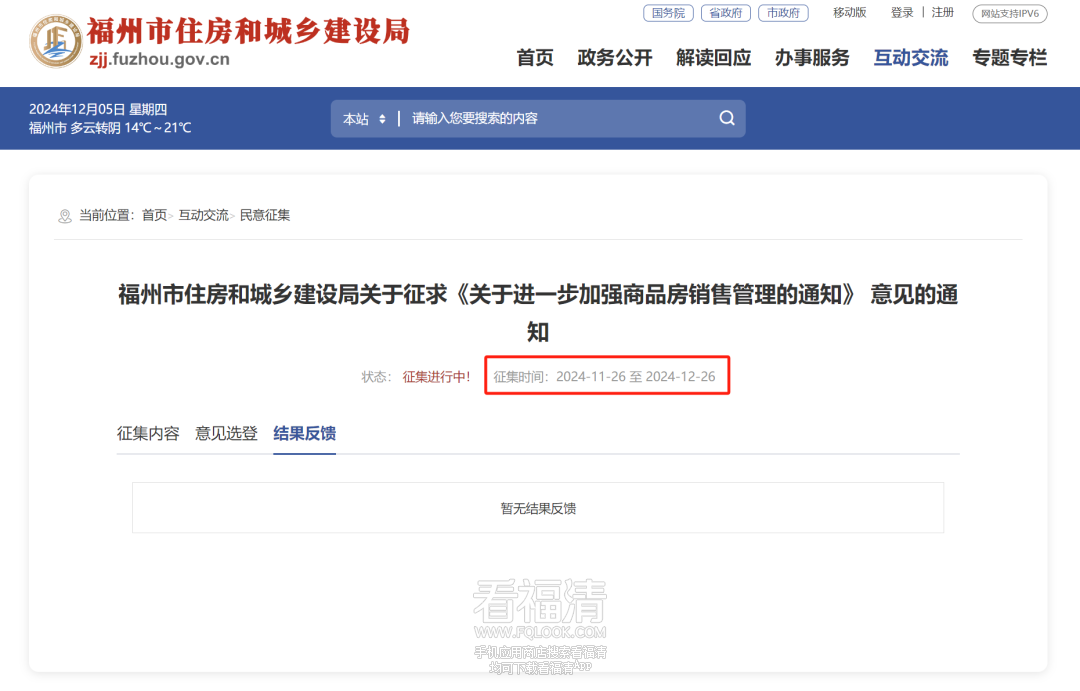Select 办事服务 in the top navigation

(812, 58)
